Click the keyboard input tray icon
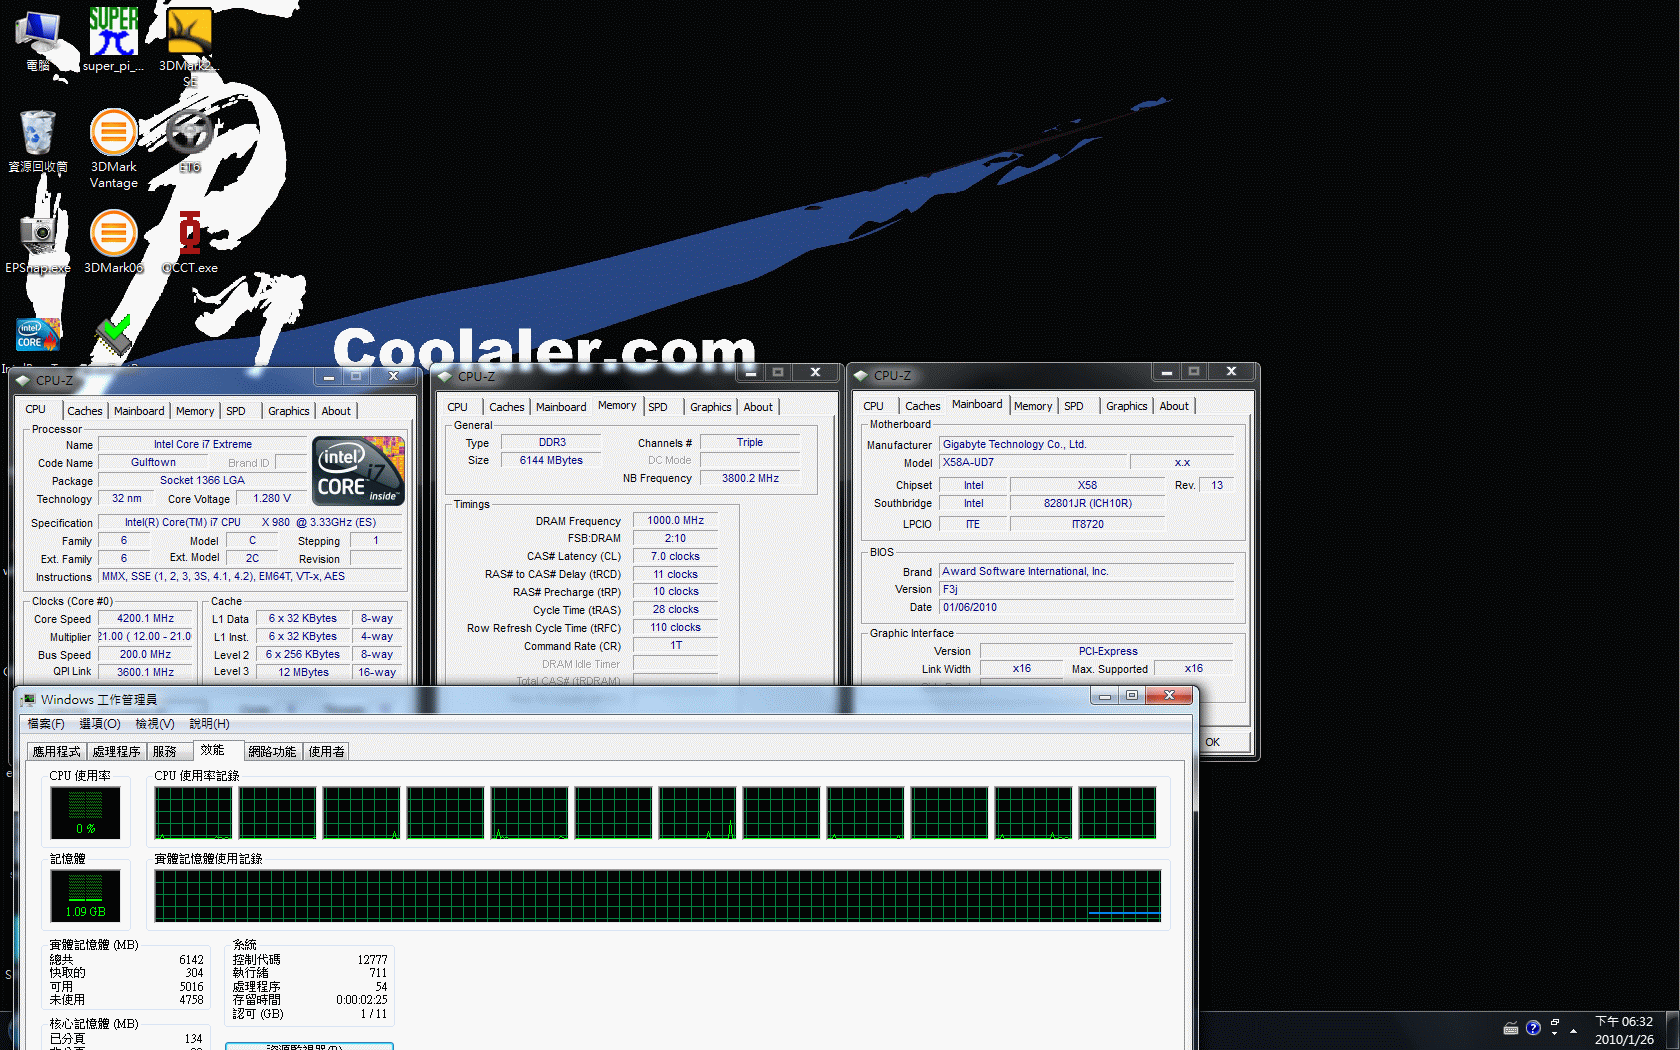Screen dimensions: 1680x1050 click(1511, 1028)
